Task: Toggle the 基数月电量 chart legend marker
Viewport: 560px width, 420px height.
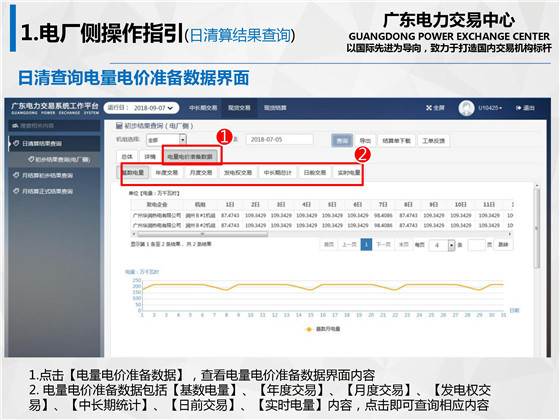Action: [x=309, y=329]
